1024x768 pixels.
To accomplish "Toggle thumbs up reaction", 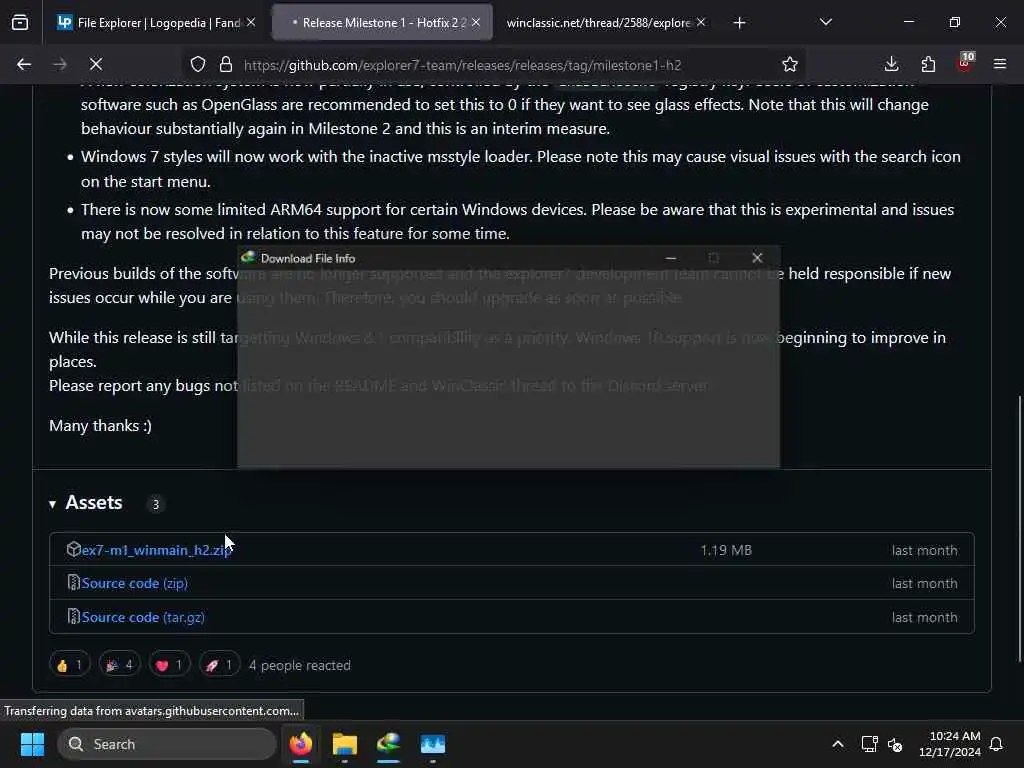I will tap(69, 665).
